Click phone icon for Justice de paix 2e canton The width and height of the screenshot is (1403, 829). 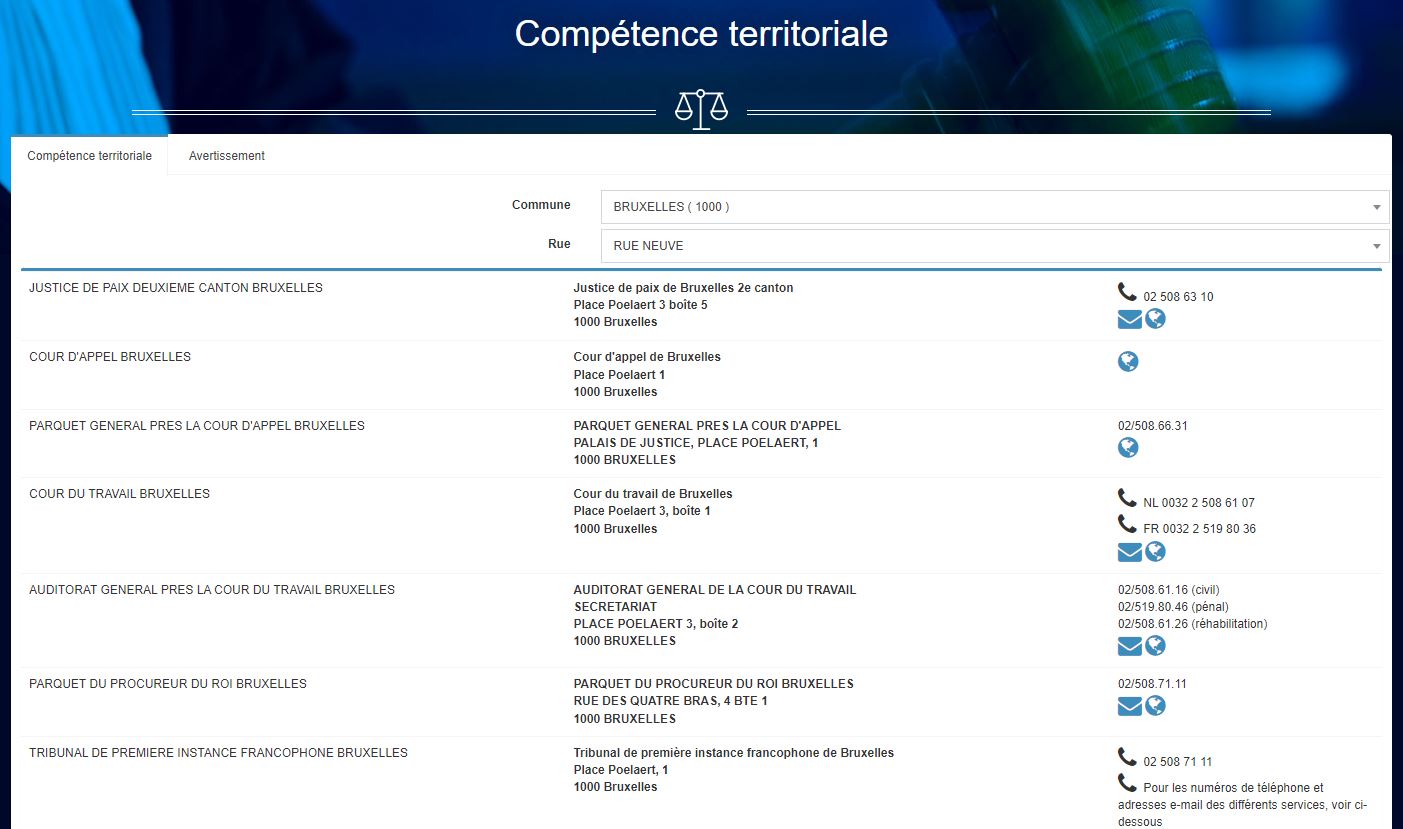coord(1127,292)
